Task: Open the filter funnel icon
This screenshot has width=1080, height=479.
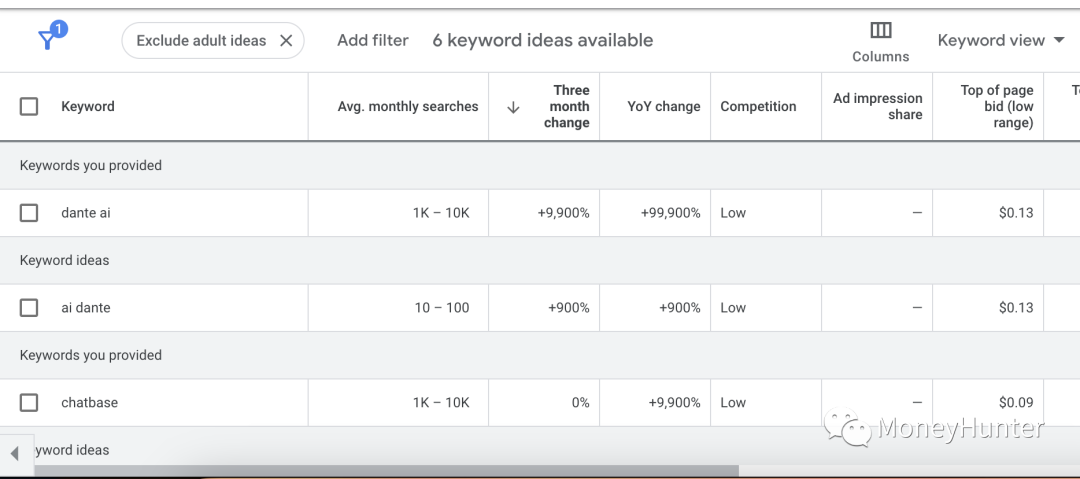Action: tap(48, 41)
